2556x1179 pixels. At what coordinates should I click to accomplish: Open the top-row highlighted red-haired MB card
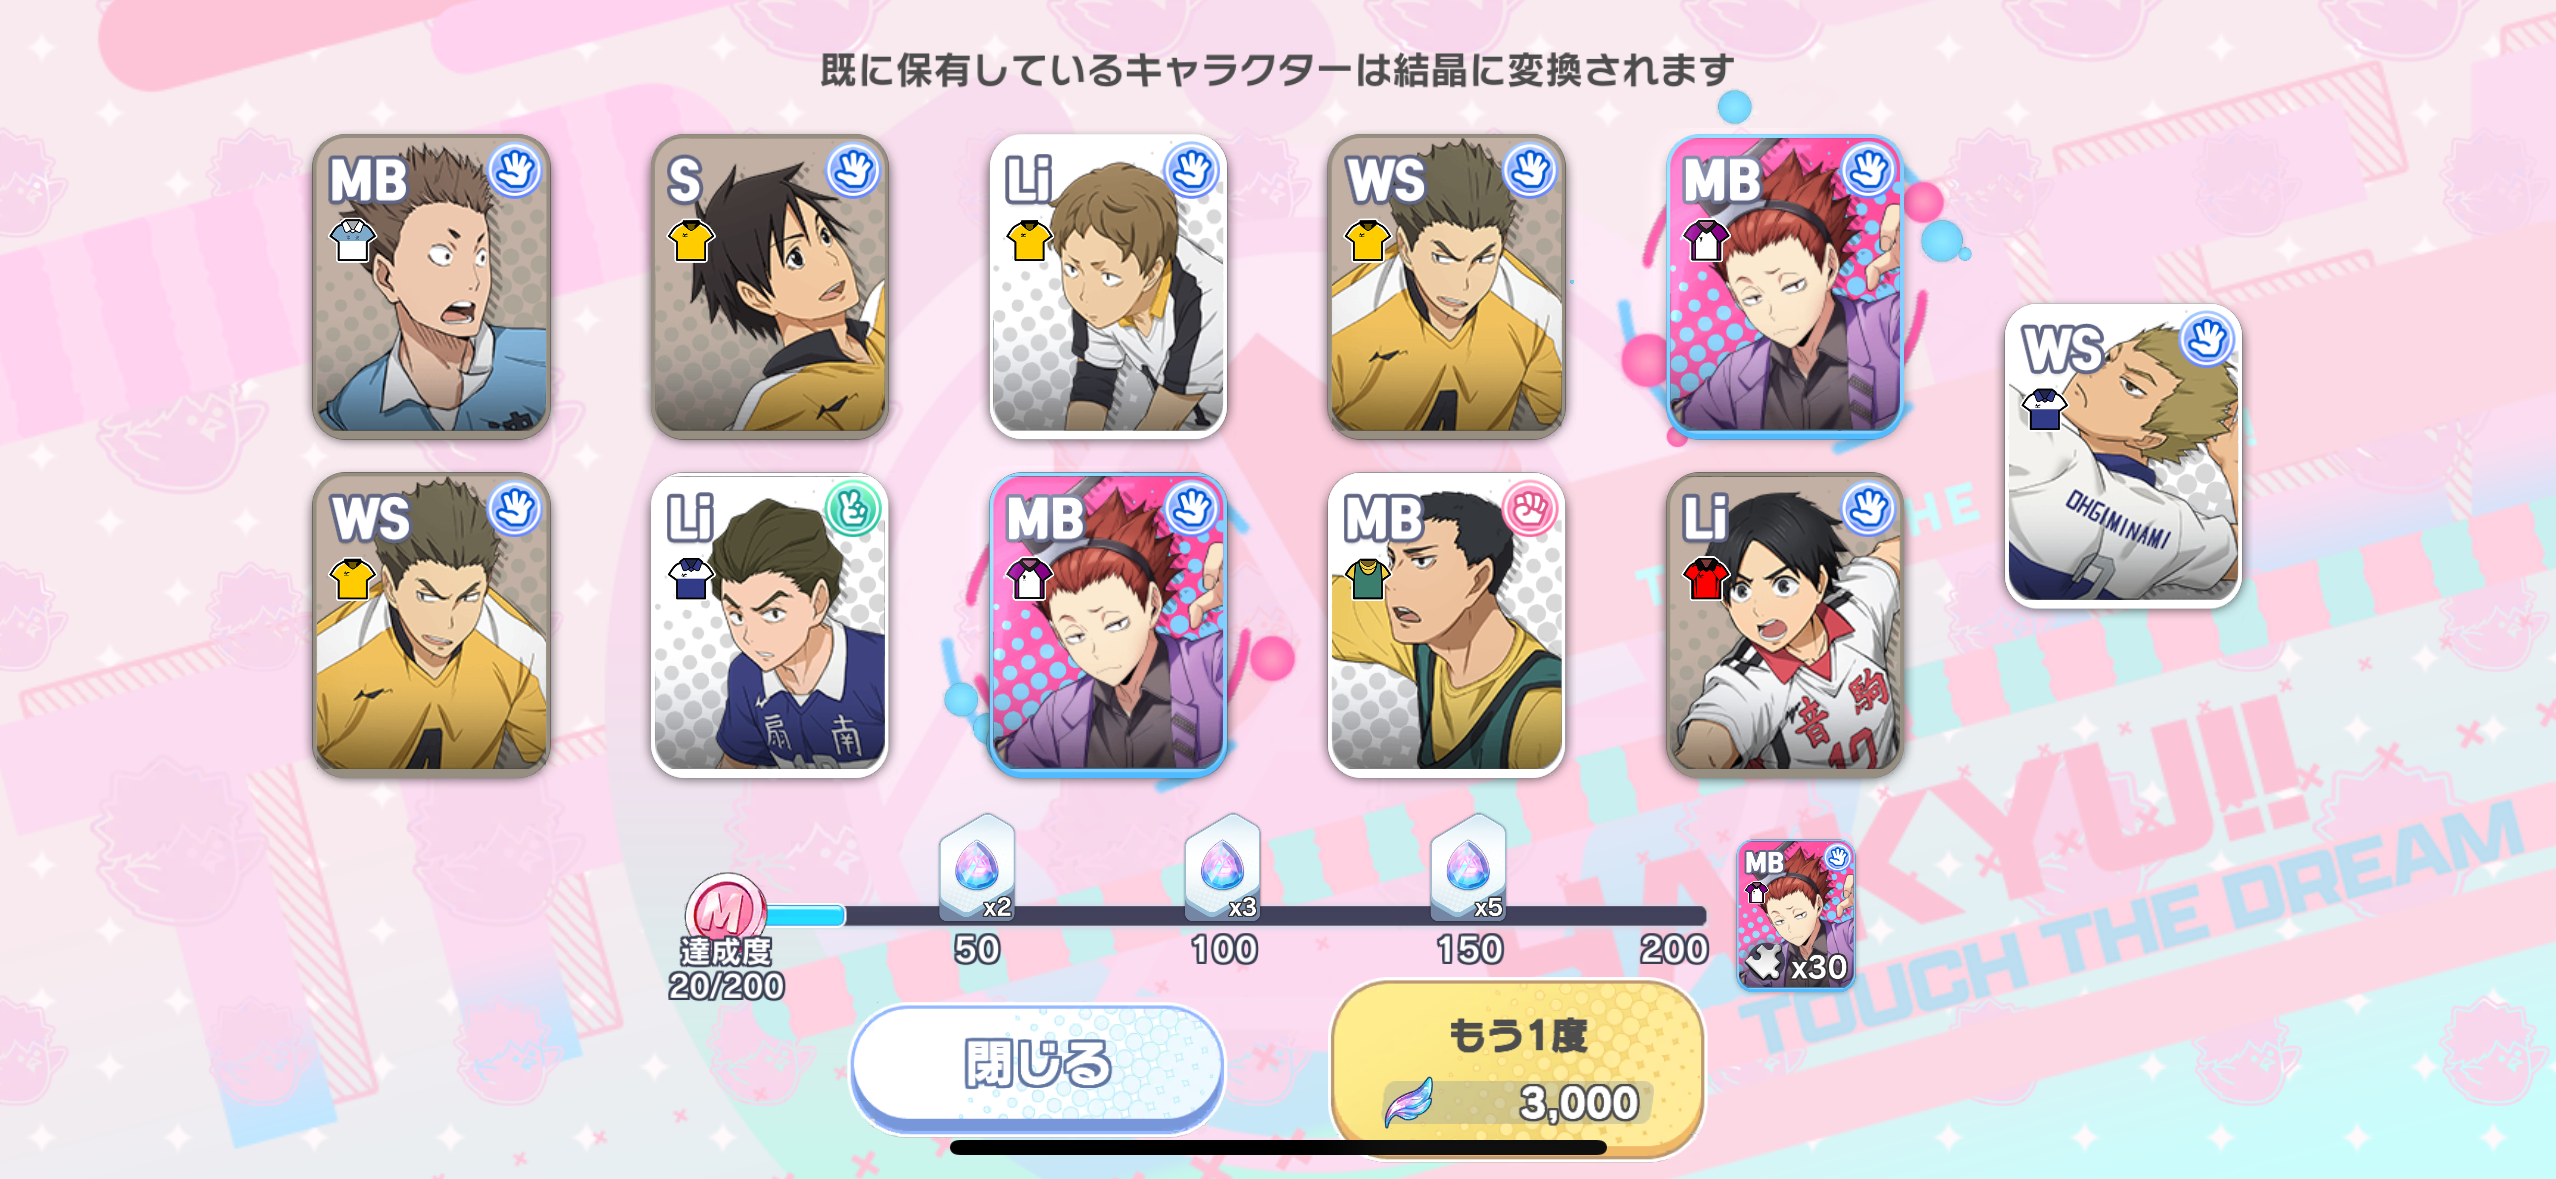[1785, 286]
